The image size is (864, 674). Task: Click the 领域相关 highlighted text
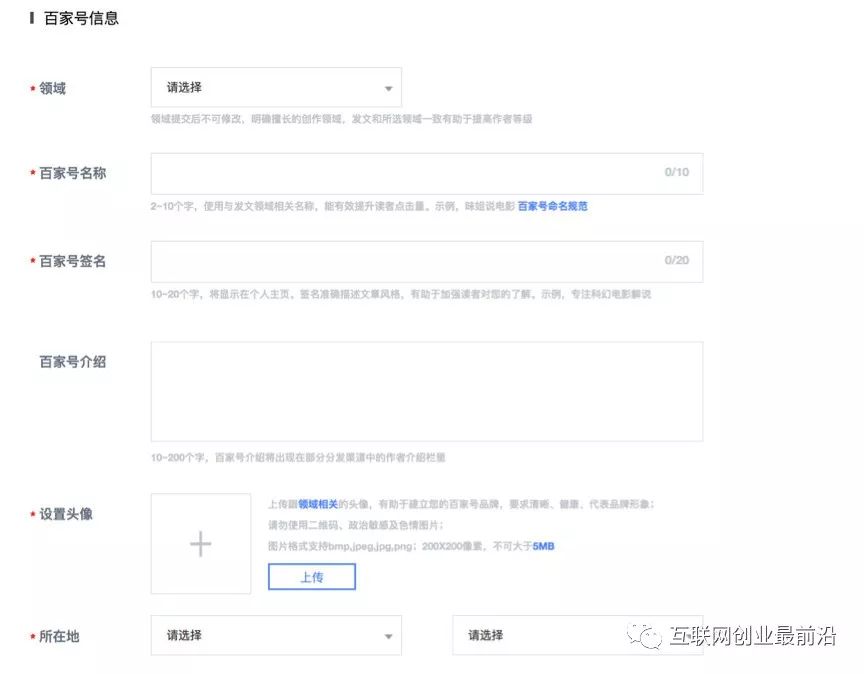pyautogui.click(x=318, y=504)
